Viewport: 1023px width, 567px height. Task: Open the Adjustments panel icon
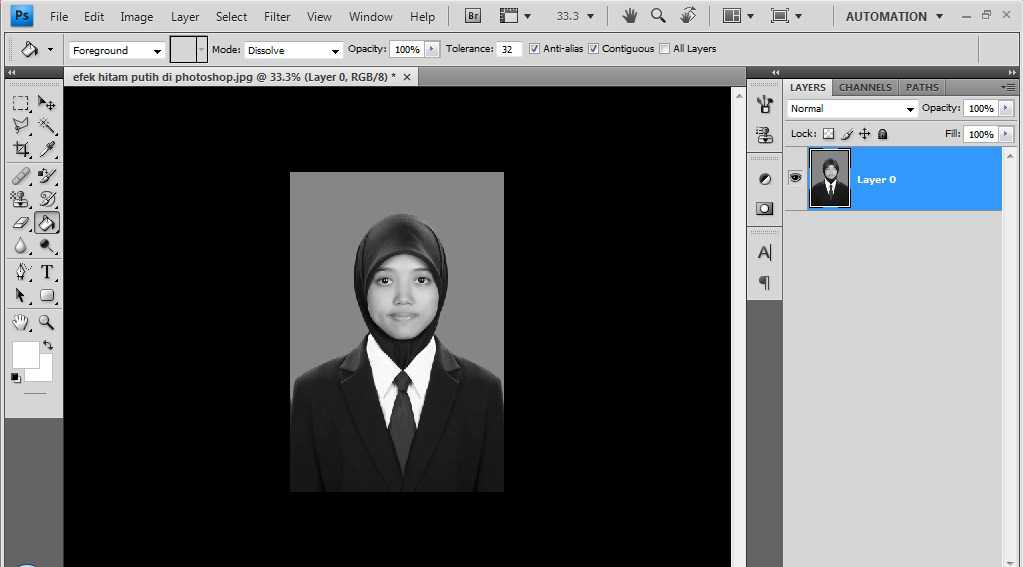coord(765,179)
